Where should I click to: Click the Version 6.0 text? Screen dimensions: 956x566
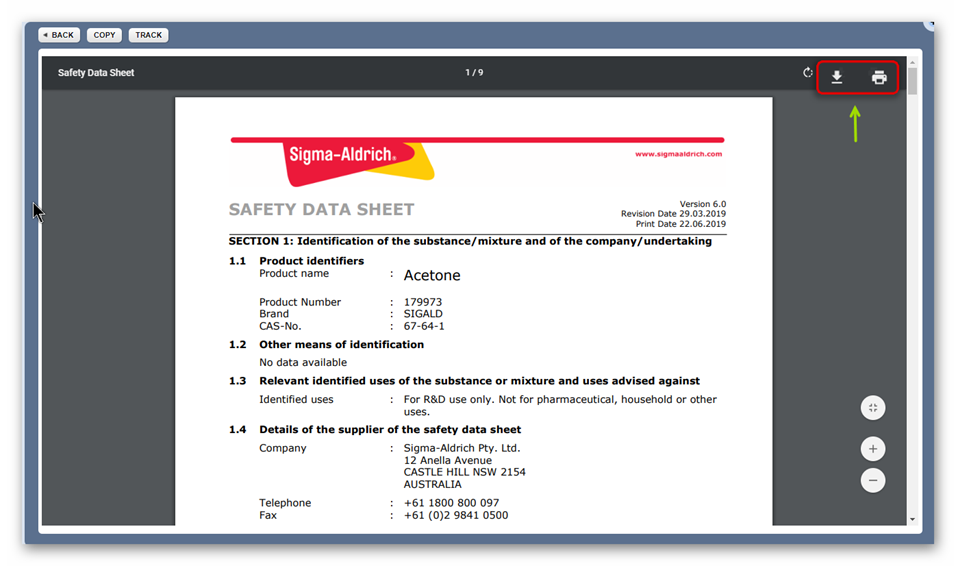point(702,204)
